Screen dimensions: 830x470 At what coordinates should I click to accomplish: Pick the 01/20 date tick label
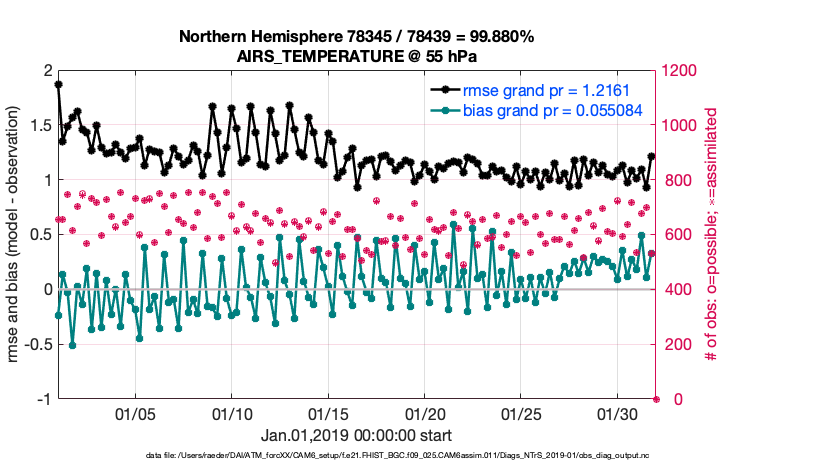[x=424, y=414]
